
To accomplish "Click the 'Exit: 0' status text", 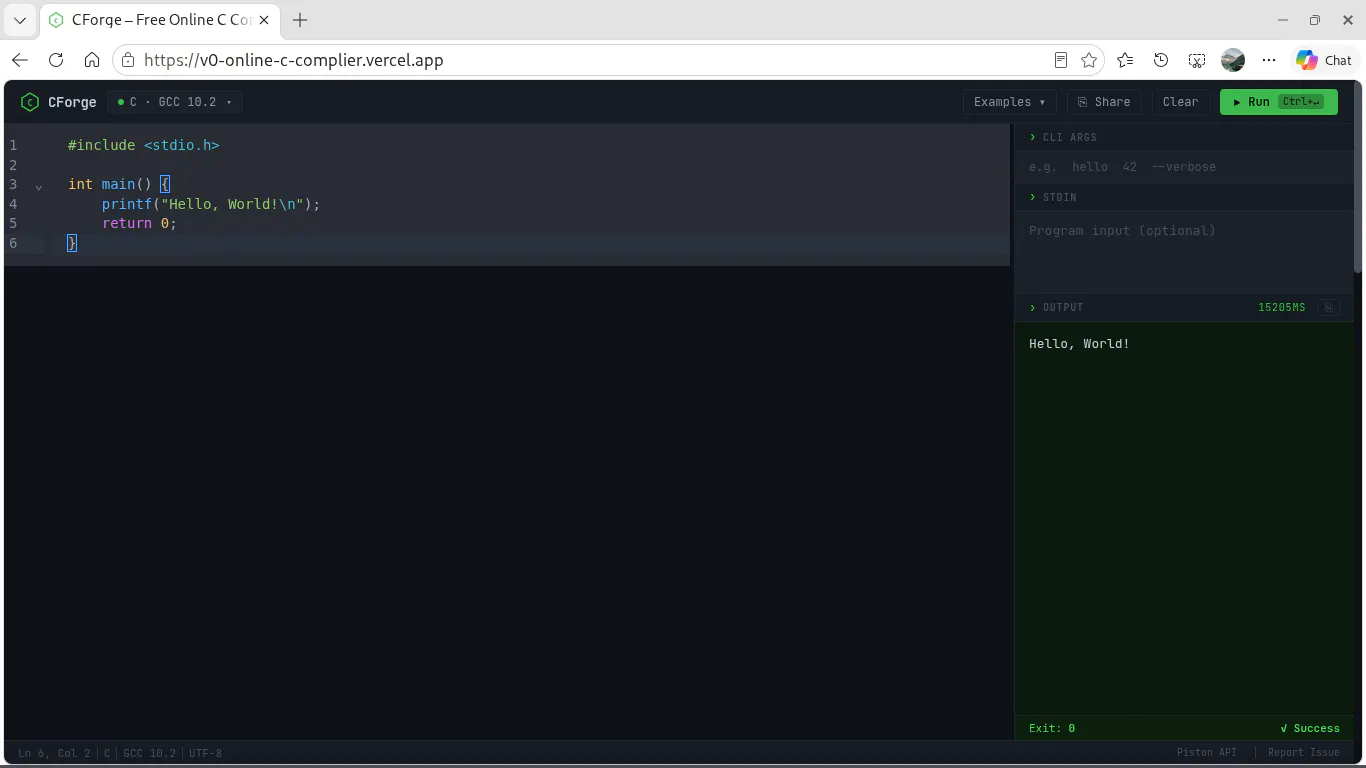I will [1052, 728].
